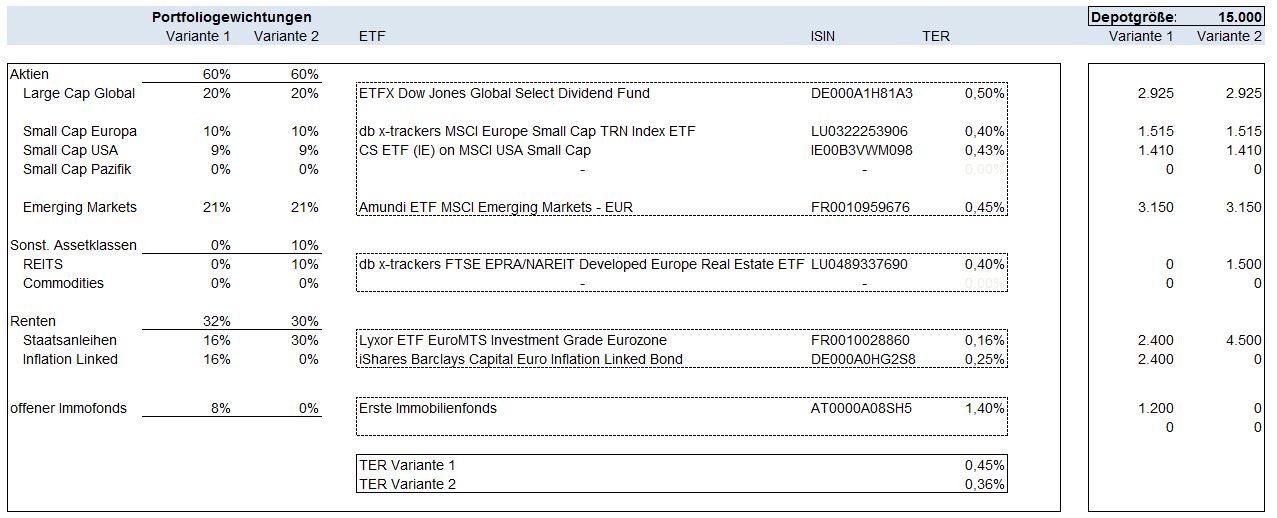Click the Lyxor ETF EuroMTS Investment Grade cell
1277x518 pixels.
[512, 340]
